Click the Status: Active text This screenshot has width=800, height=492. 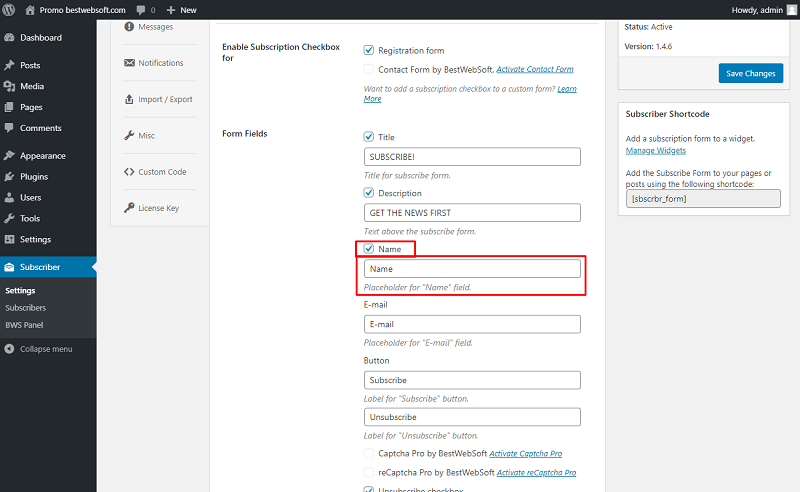648,27
